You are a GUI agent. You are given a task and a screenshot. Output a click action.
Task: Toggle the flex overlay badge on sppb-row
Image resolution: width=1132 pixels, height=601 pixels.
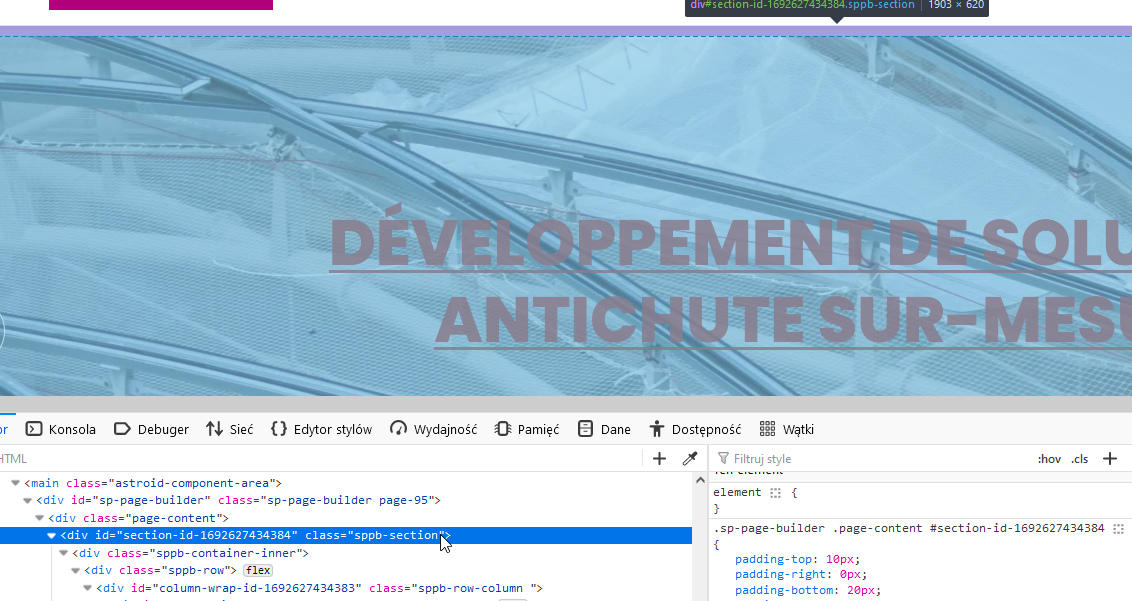258,570
